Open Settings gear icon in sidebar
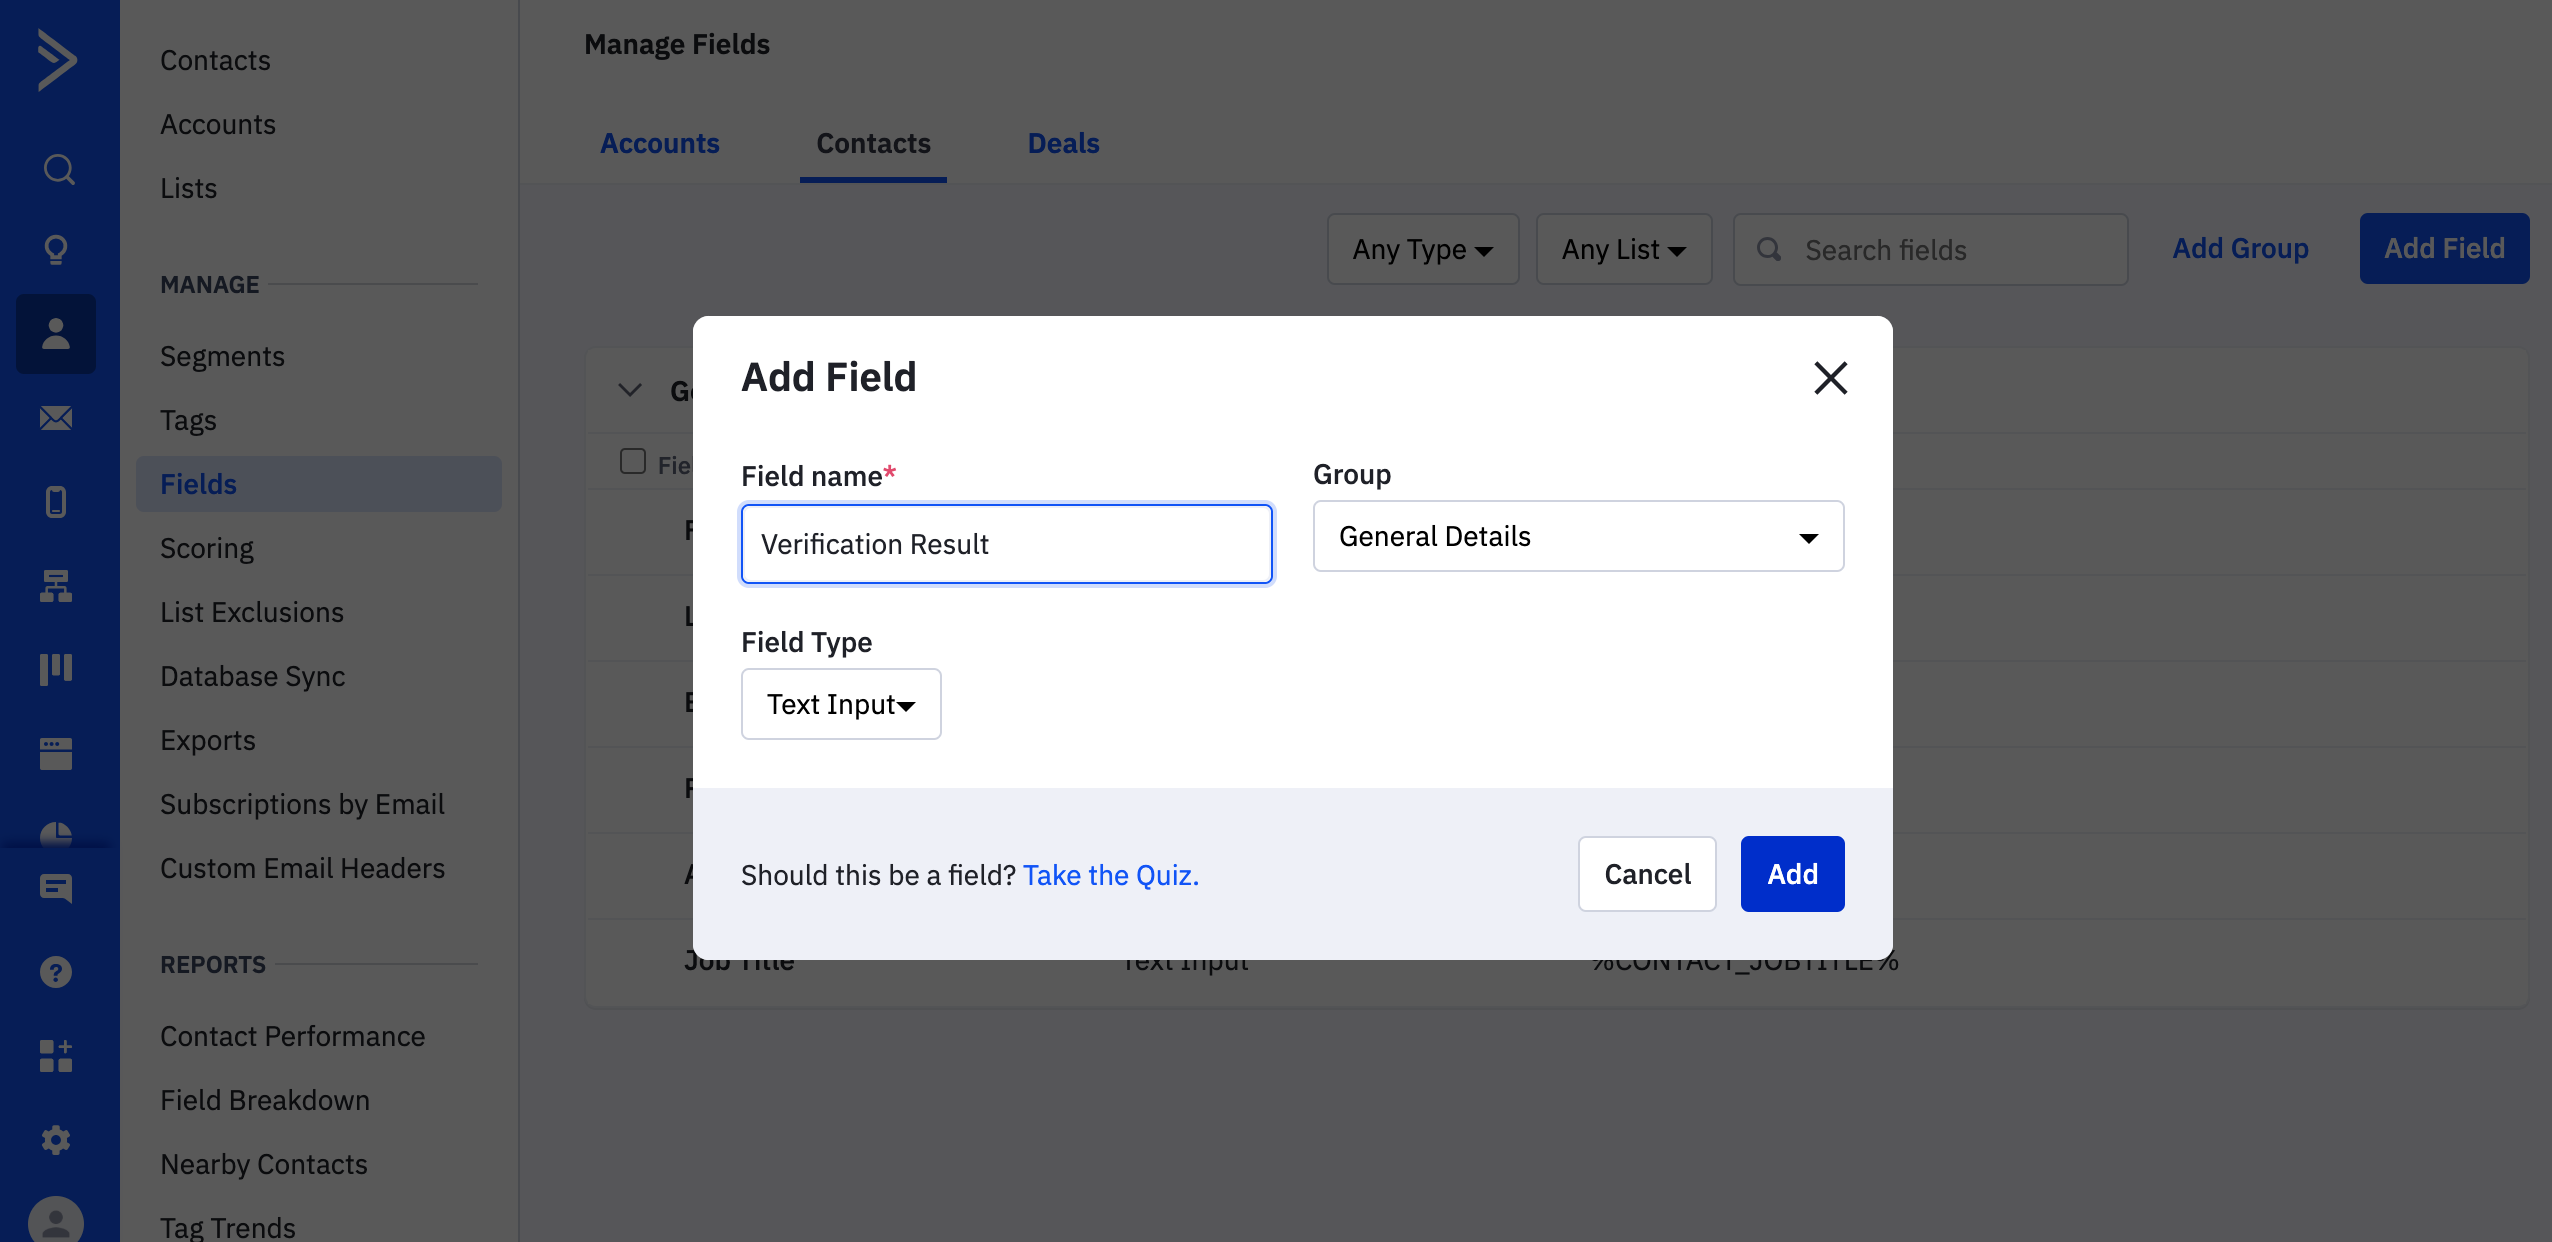Screen dimensions: 2552x1242 coord(56,1140)
